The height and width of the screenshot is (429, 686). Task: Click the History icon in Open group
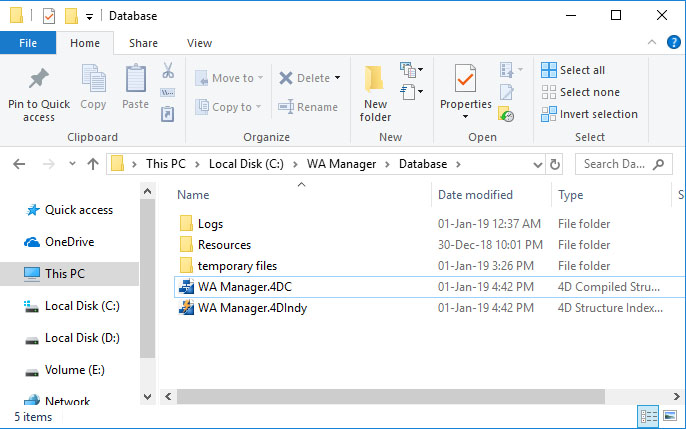pyautogui.click(x=506, y=114)
